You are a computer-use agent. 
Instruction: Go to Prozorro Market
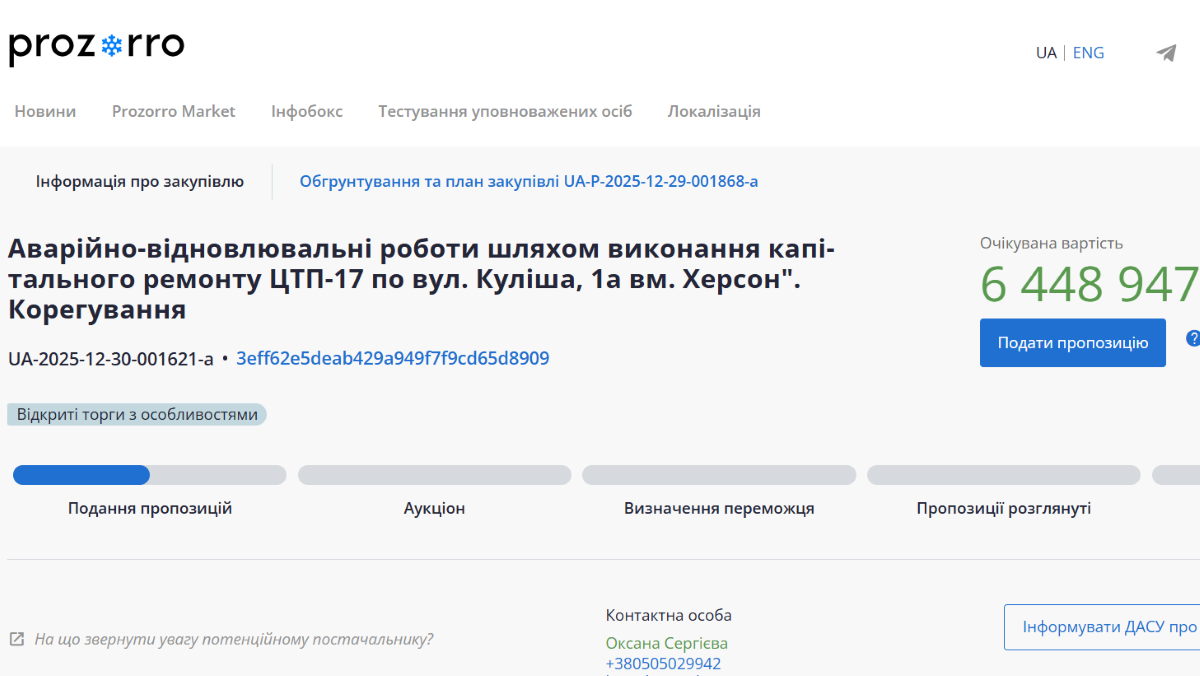click(173, 111)
